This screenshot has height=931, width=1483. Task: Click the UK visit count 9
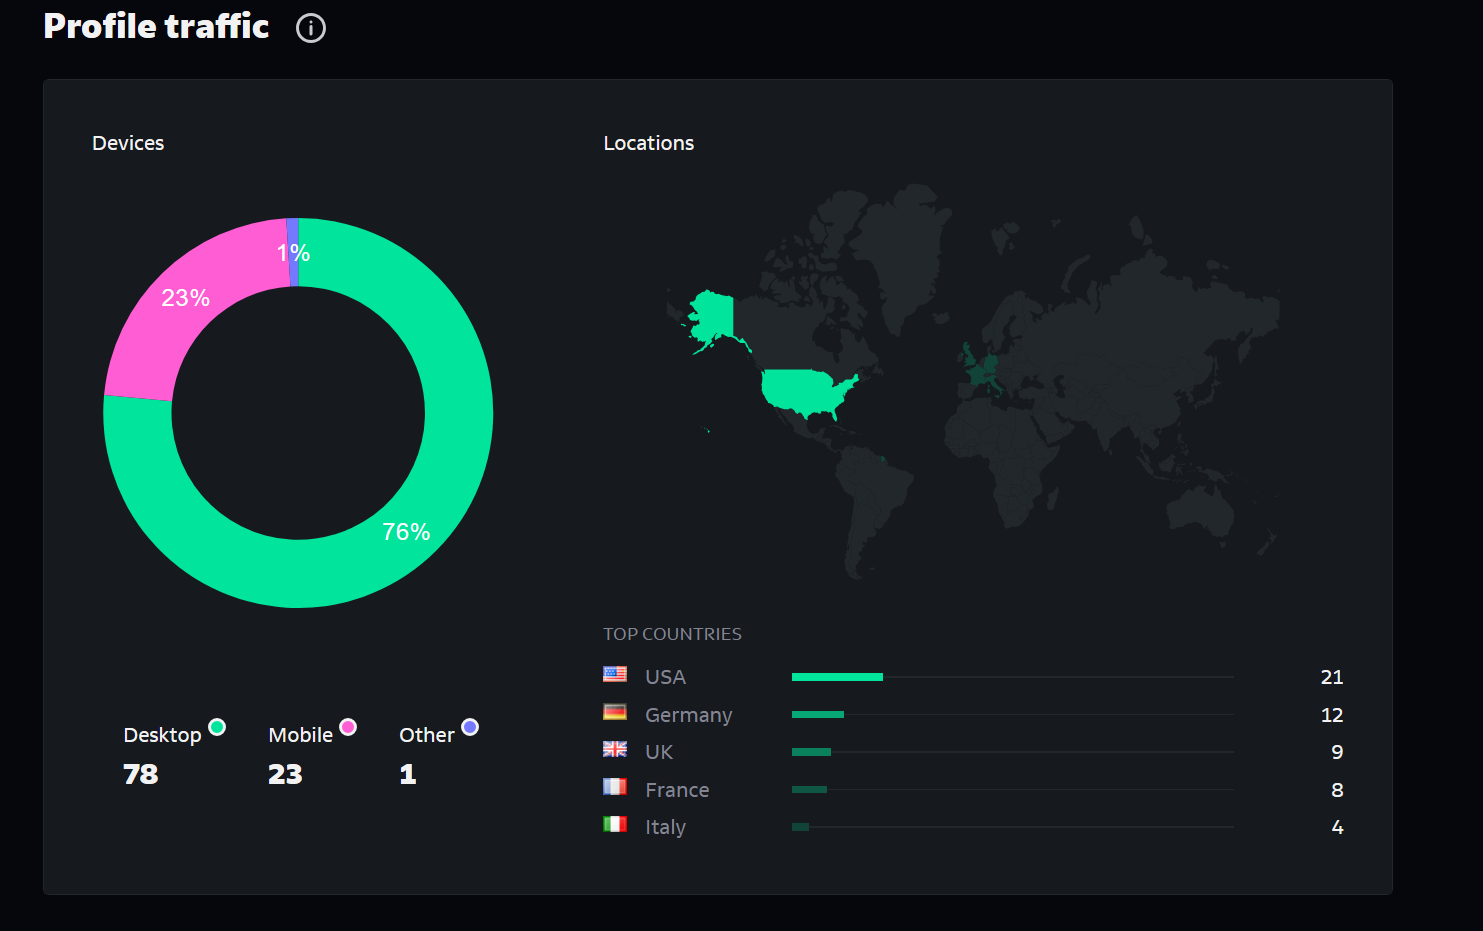click(1337, 752)
